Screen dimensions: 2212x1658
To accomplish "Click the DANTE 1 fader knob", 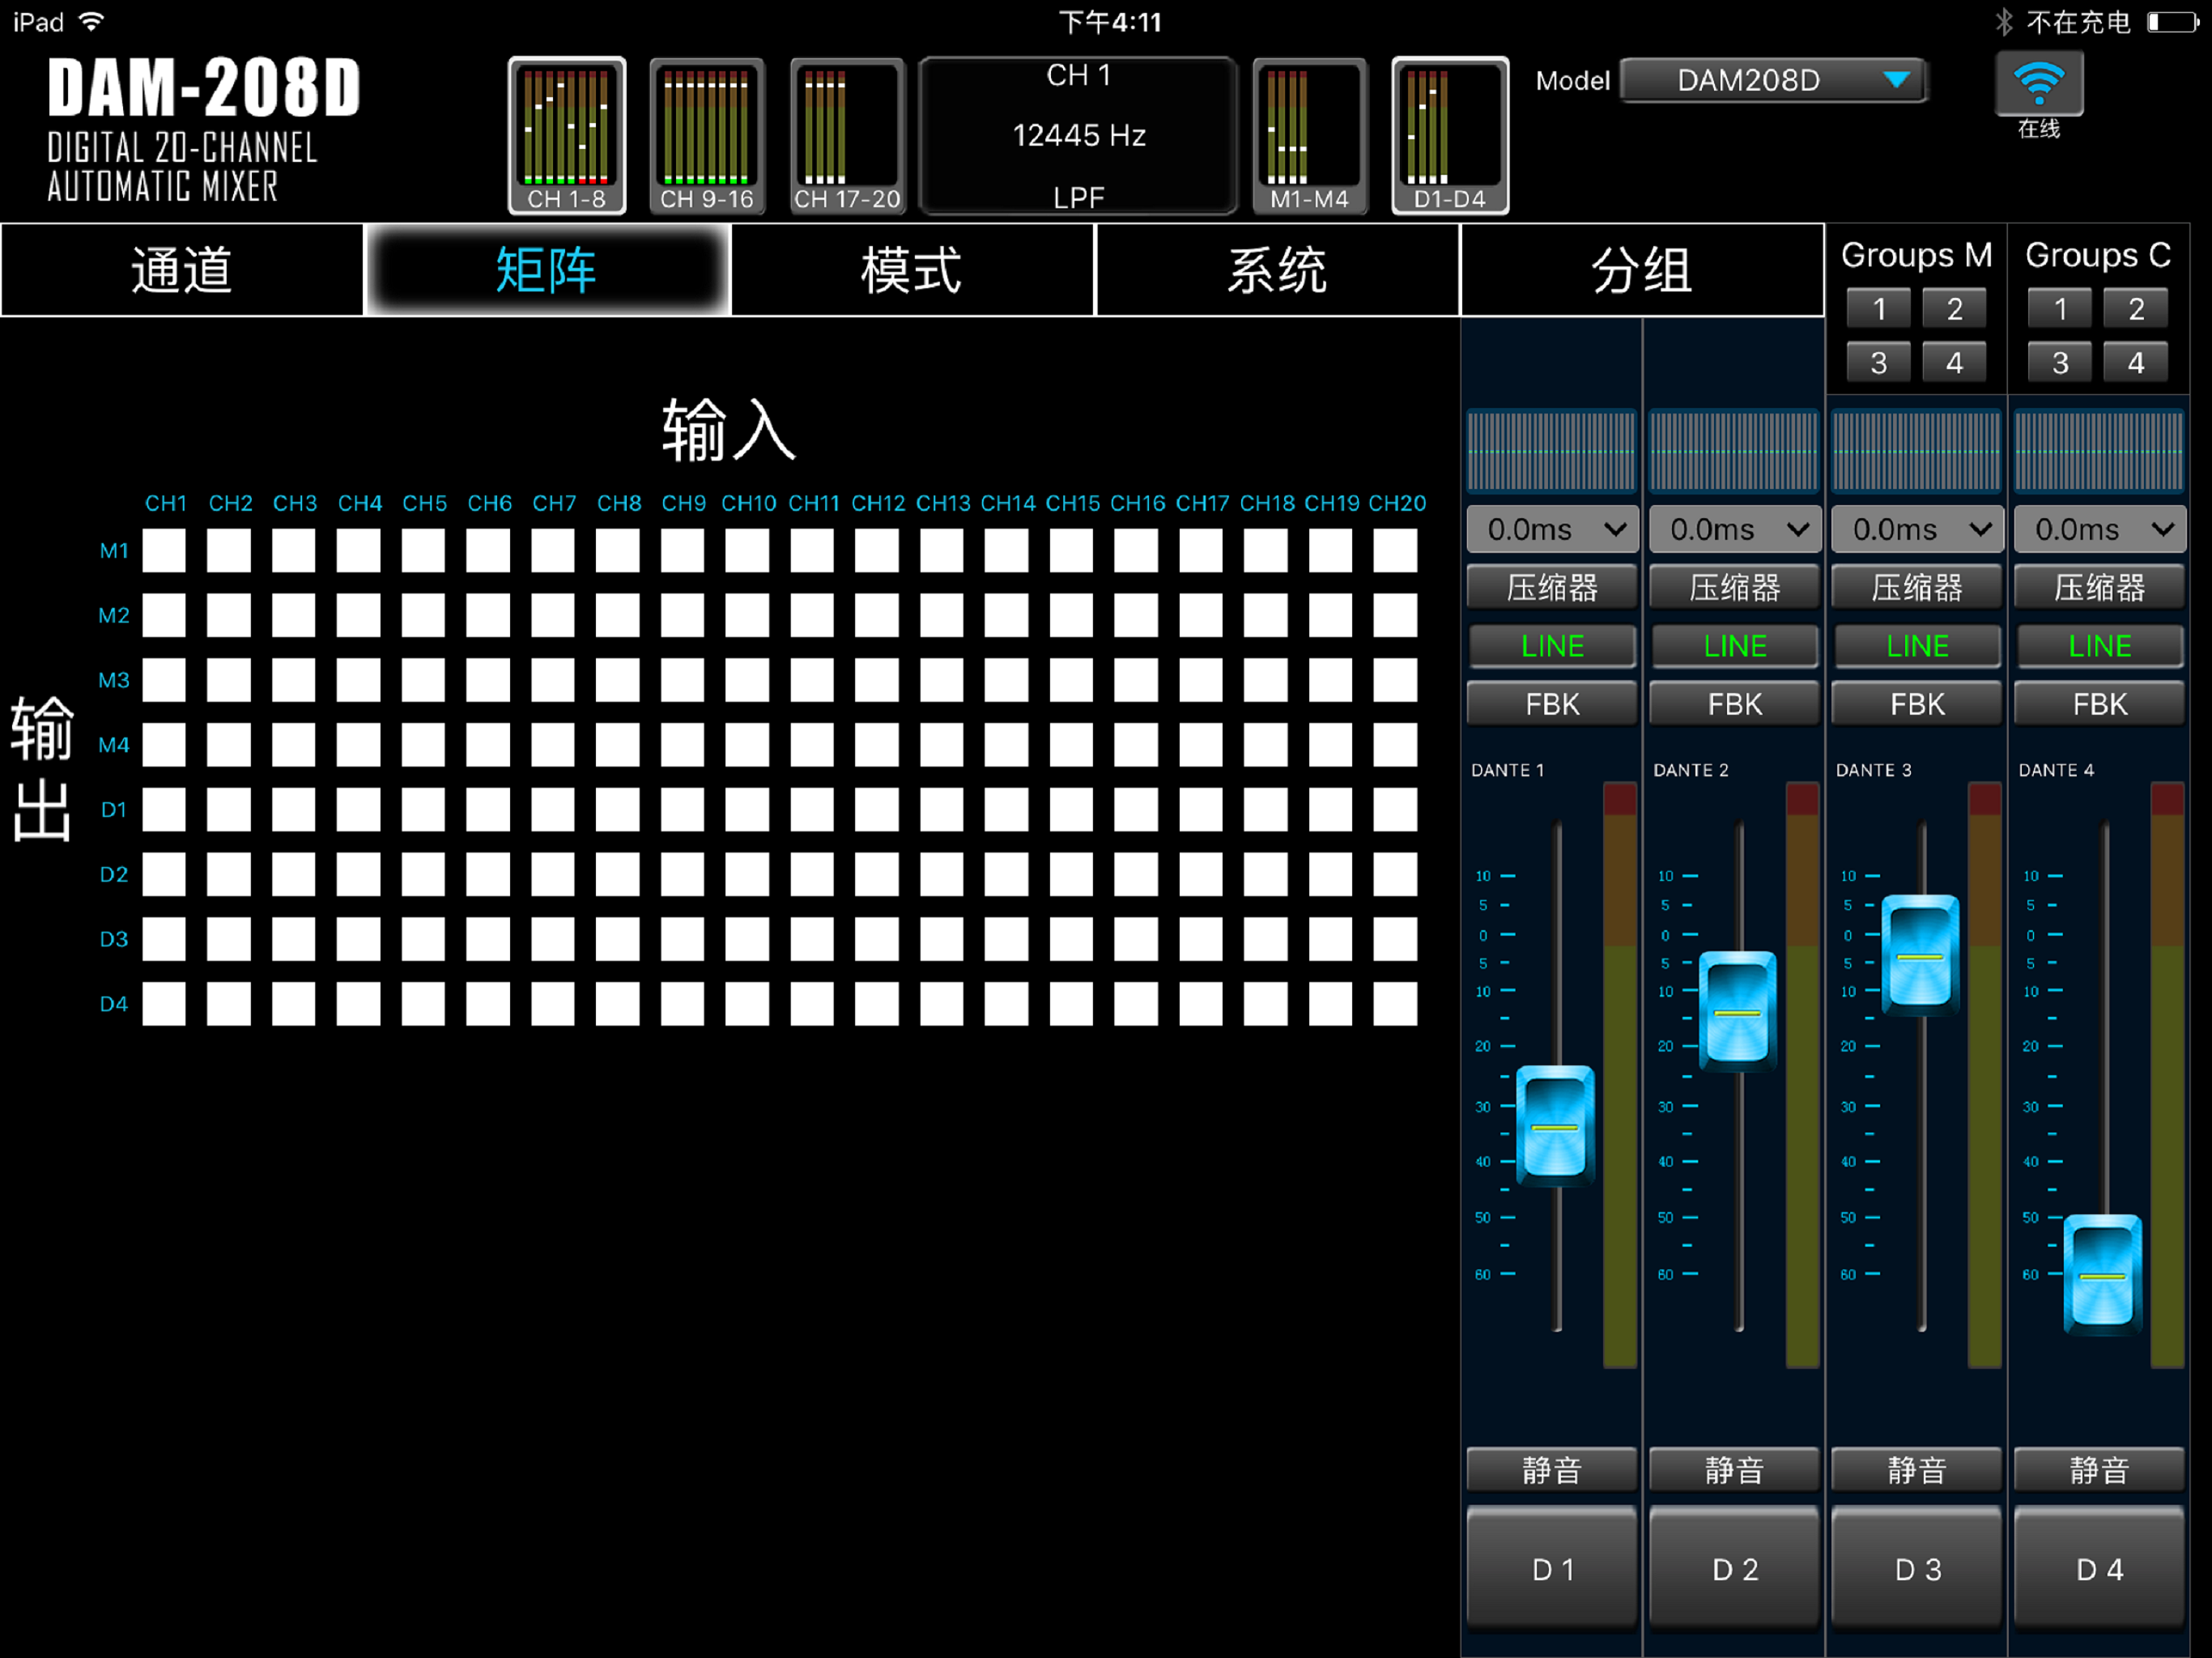I will click(x=1555, y=1126).
